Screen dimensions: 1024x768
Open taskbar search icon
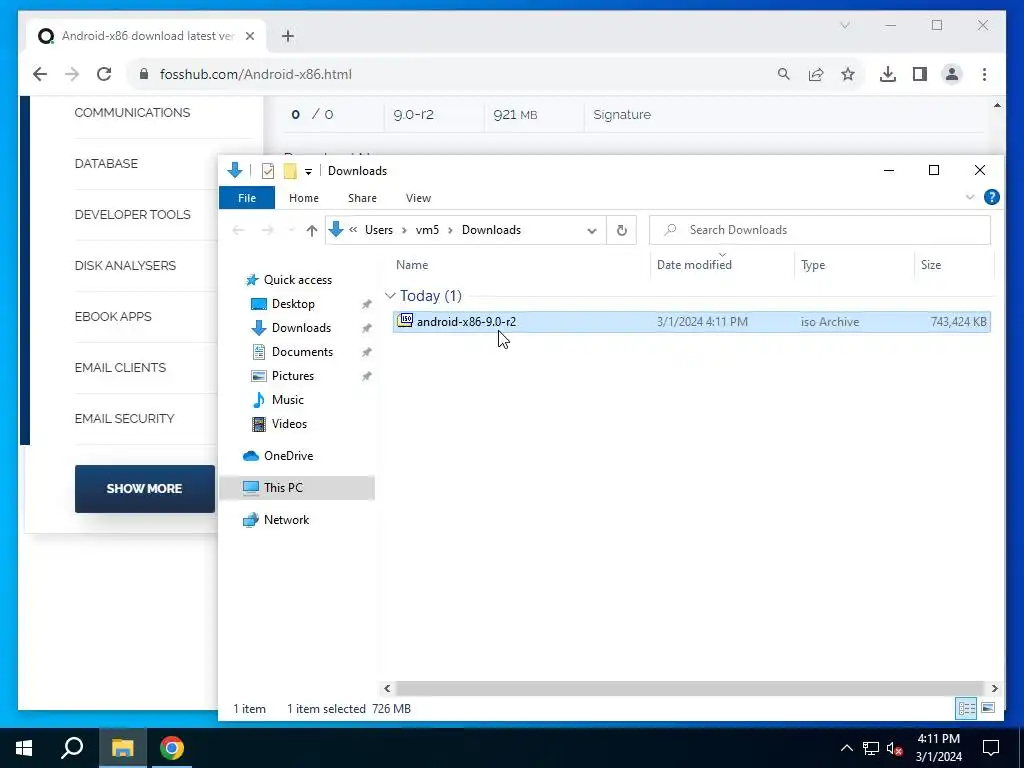(72, 748)
